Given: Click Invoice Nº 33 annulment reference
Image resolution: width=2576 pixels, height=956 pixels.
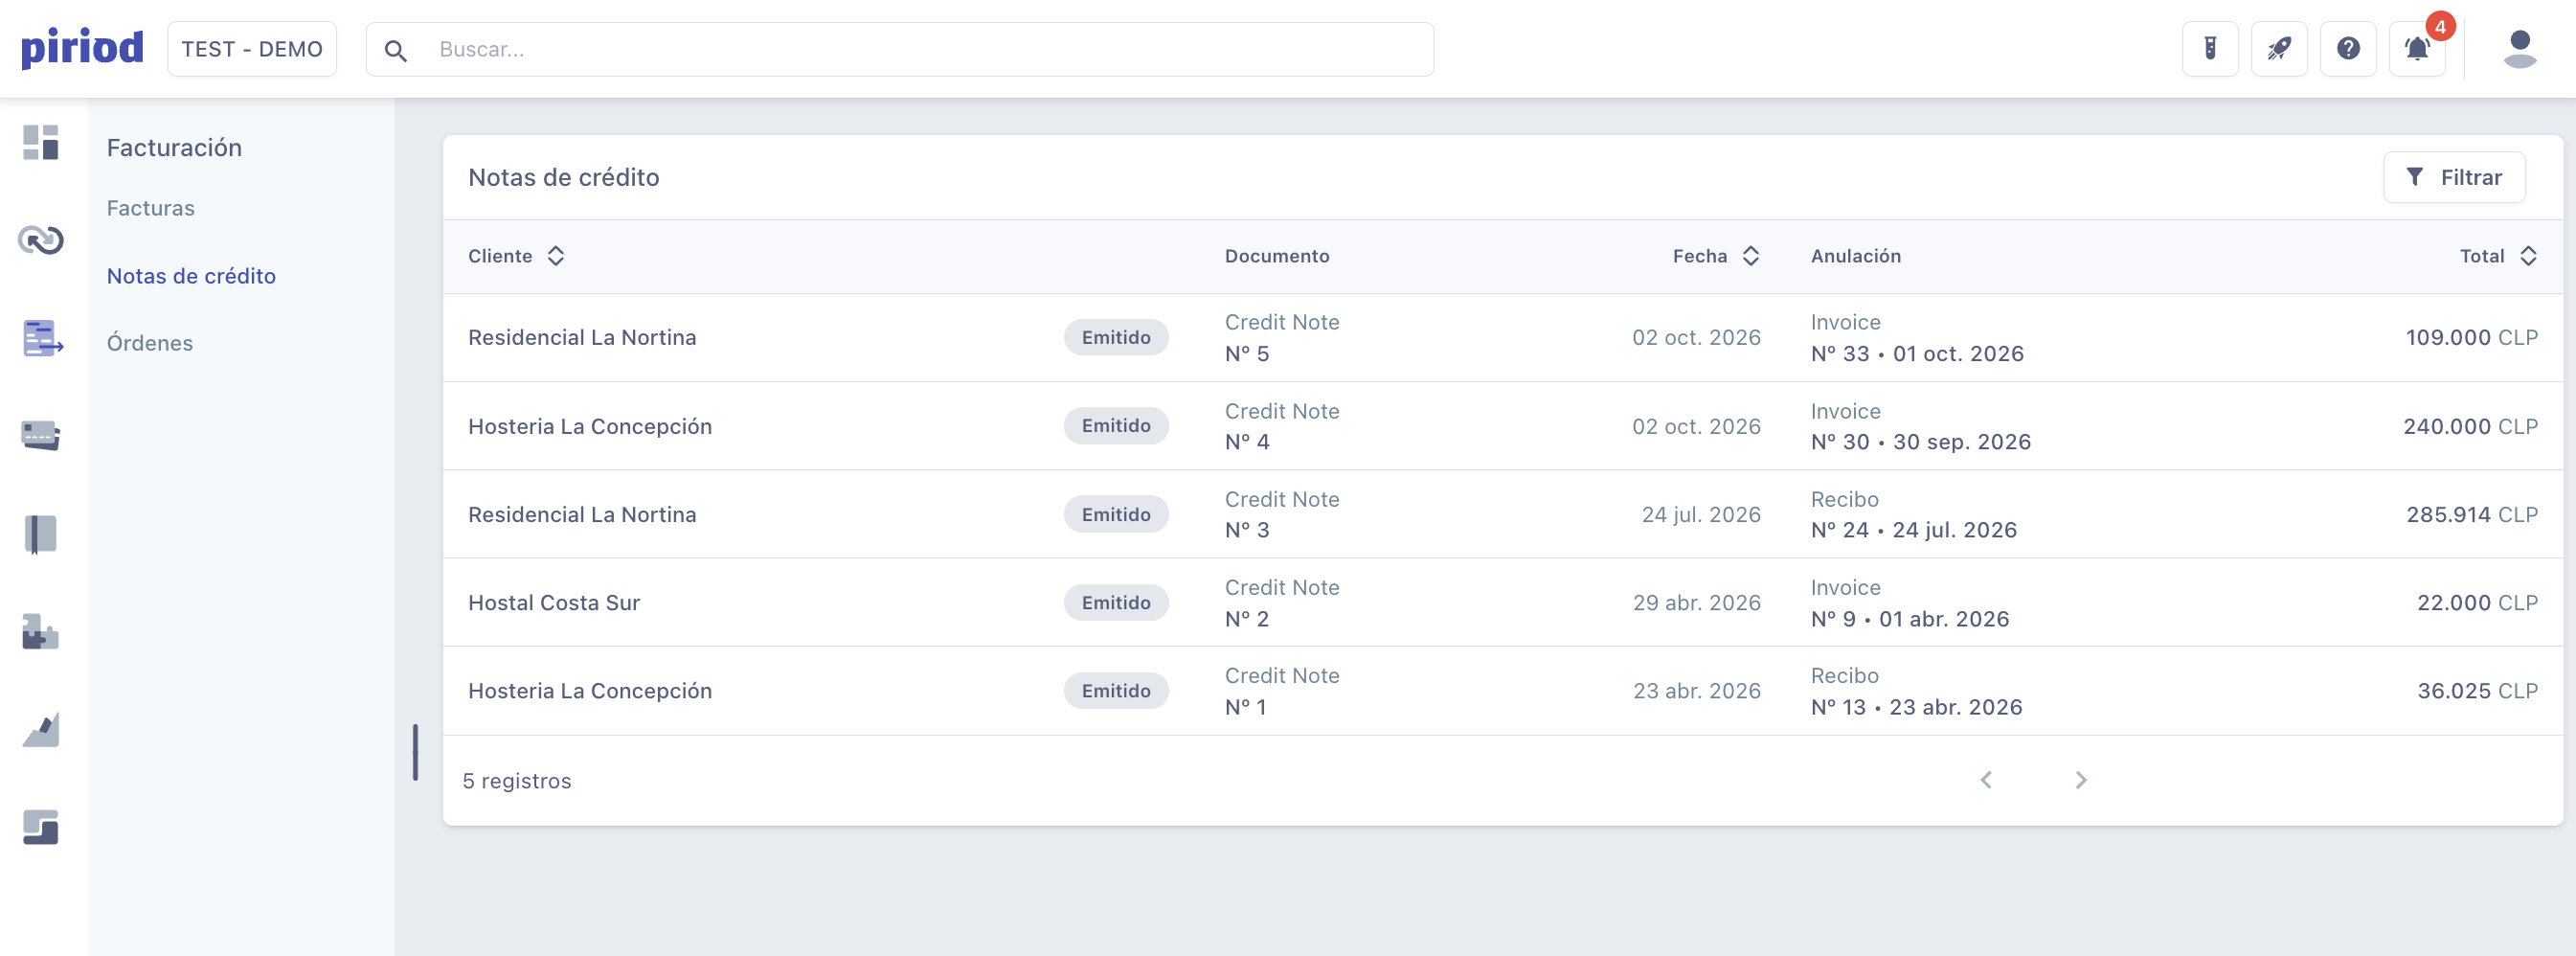Looking at the screenshot, I should coord(1917,338).
